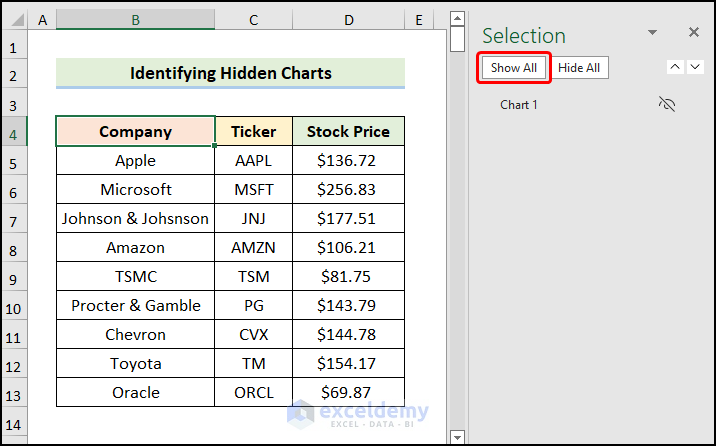Select the Apple cell
The image size is (716, 446).
pos(136,160)
